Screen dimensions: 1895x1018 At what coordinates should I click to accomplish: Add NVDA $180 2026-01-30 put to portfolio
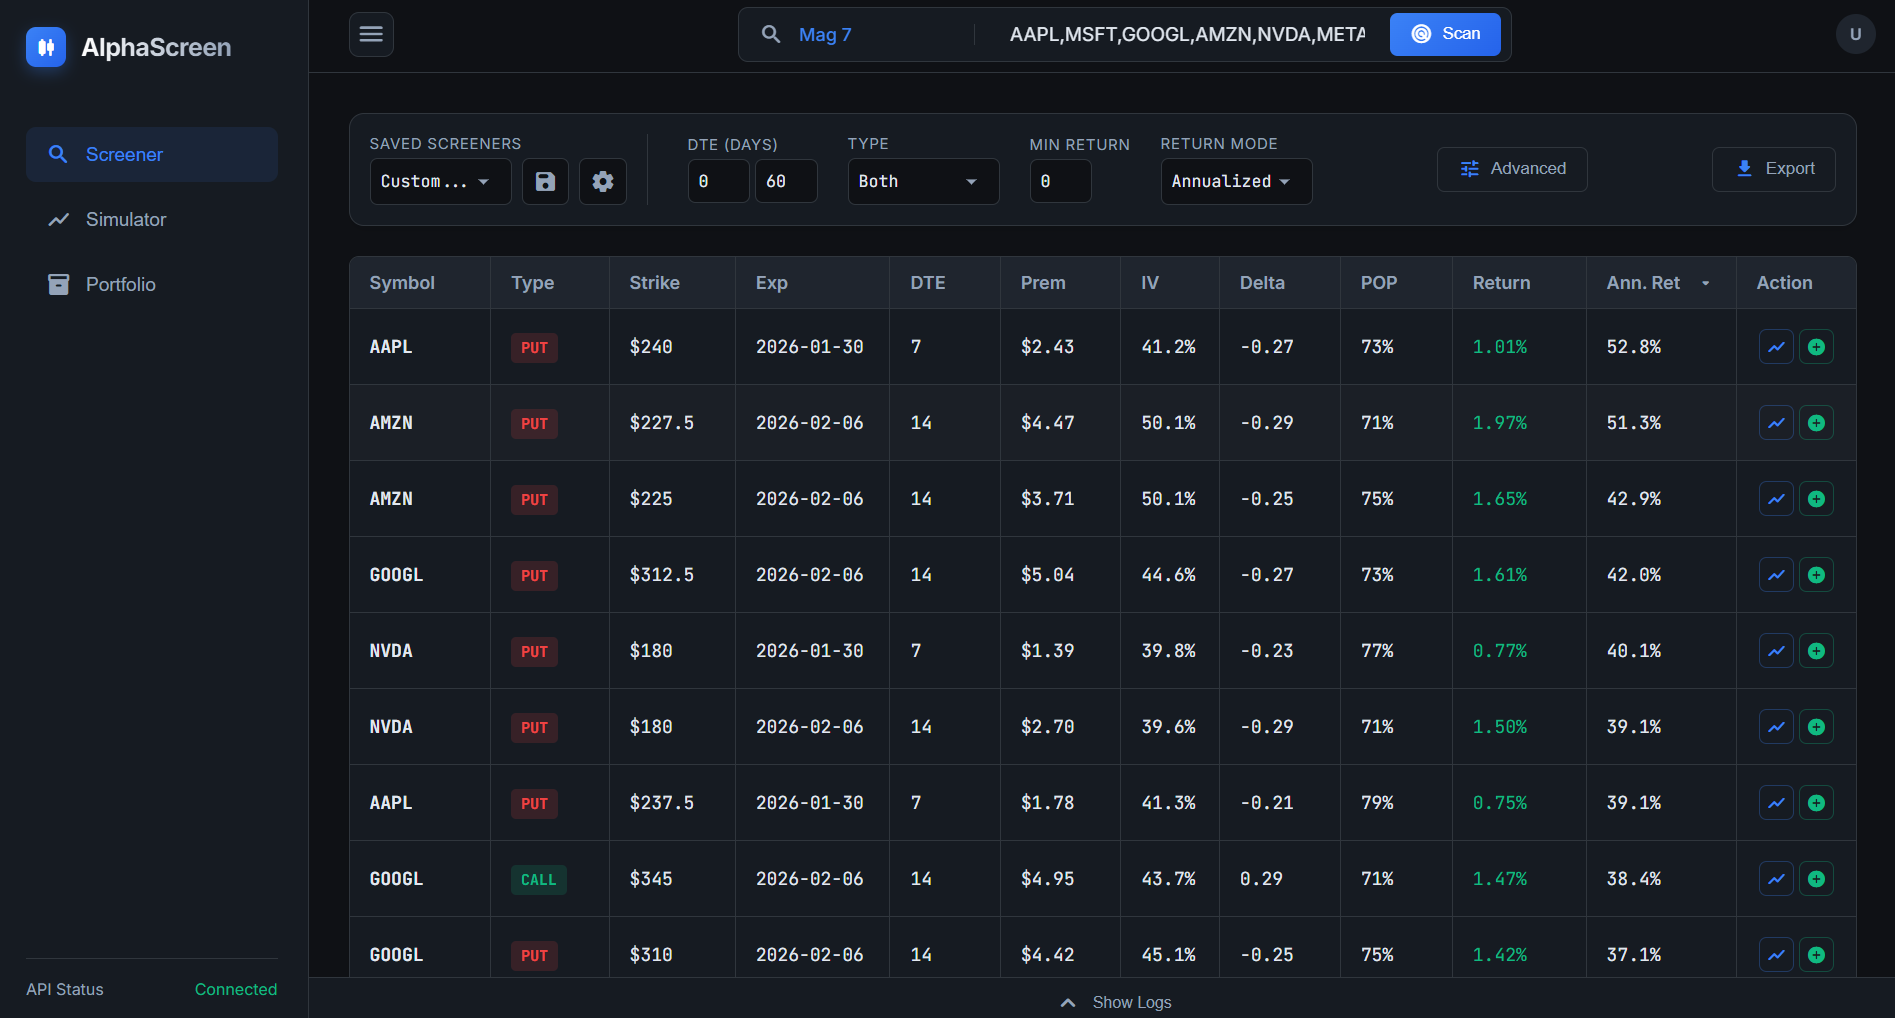tap(1816, 651)
